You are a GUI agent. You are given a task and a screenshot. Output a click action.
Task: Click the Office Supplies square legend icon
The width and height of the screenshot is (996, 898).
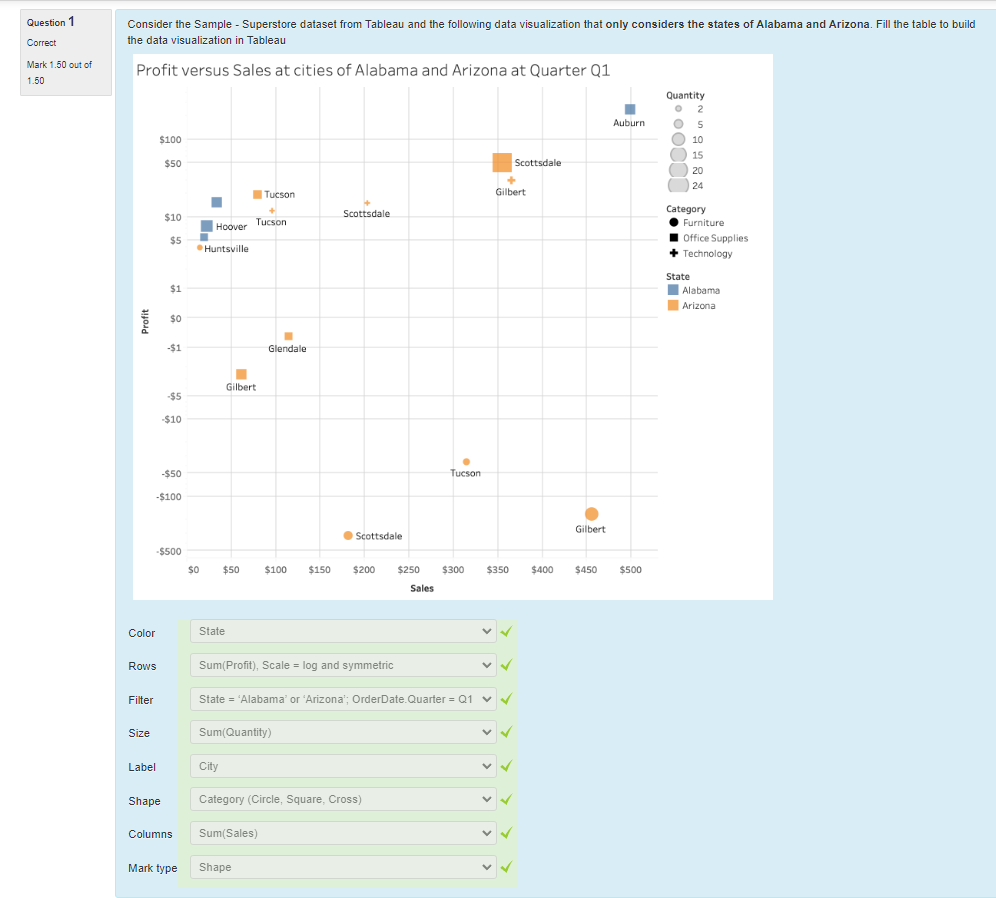[x=674, y=238]
